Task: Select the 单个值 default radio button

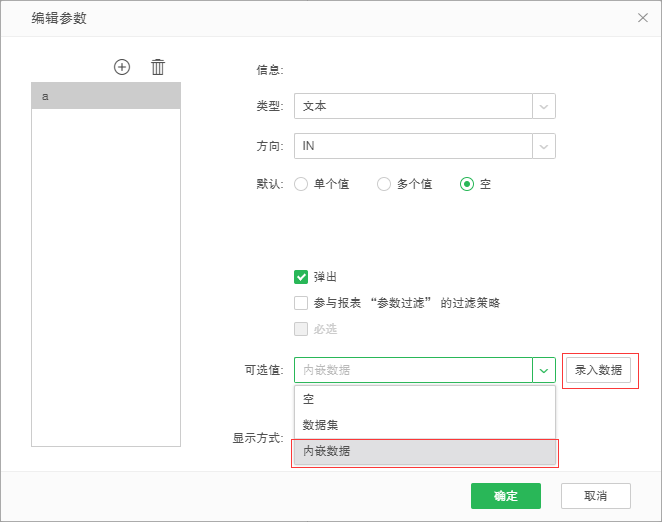Action: (x=301, y=184)
